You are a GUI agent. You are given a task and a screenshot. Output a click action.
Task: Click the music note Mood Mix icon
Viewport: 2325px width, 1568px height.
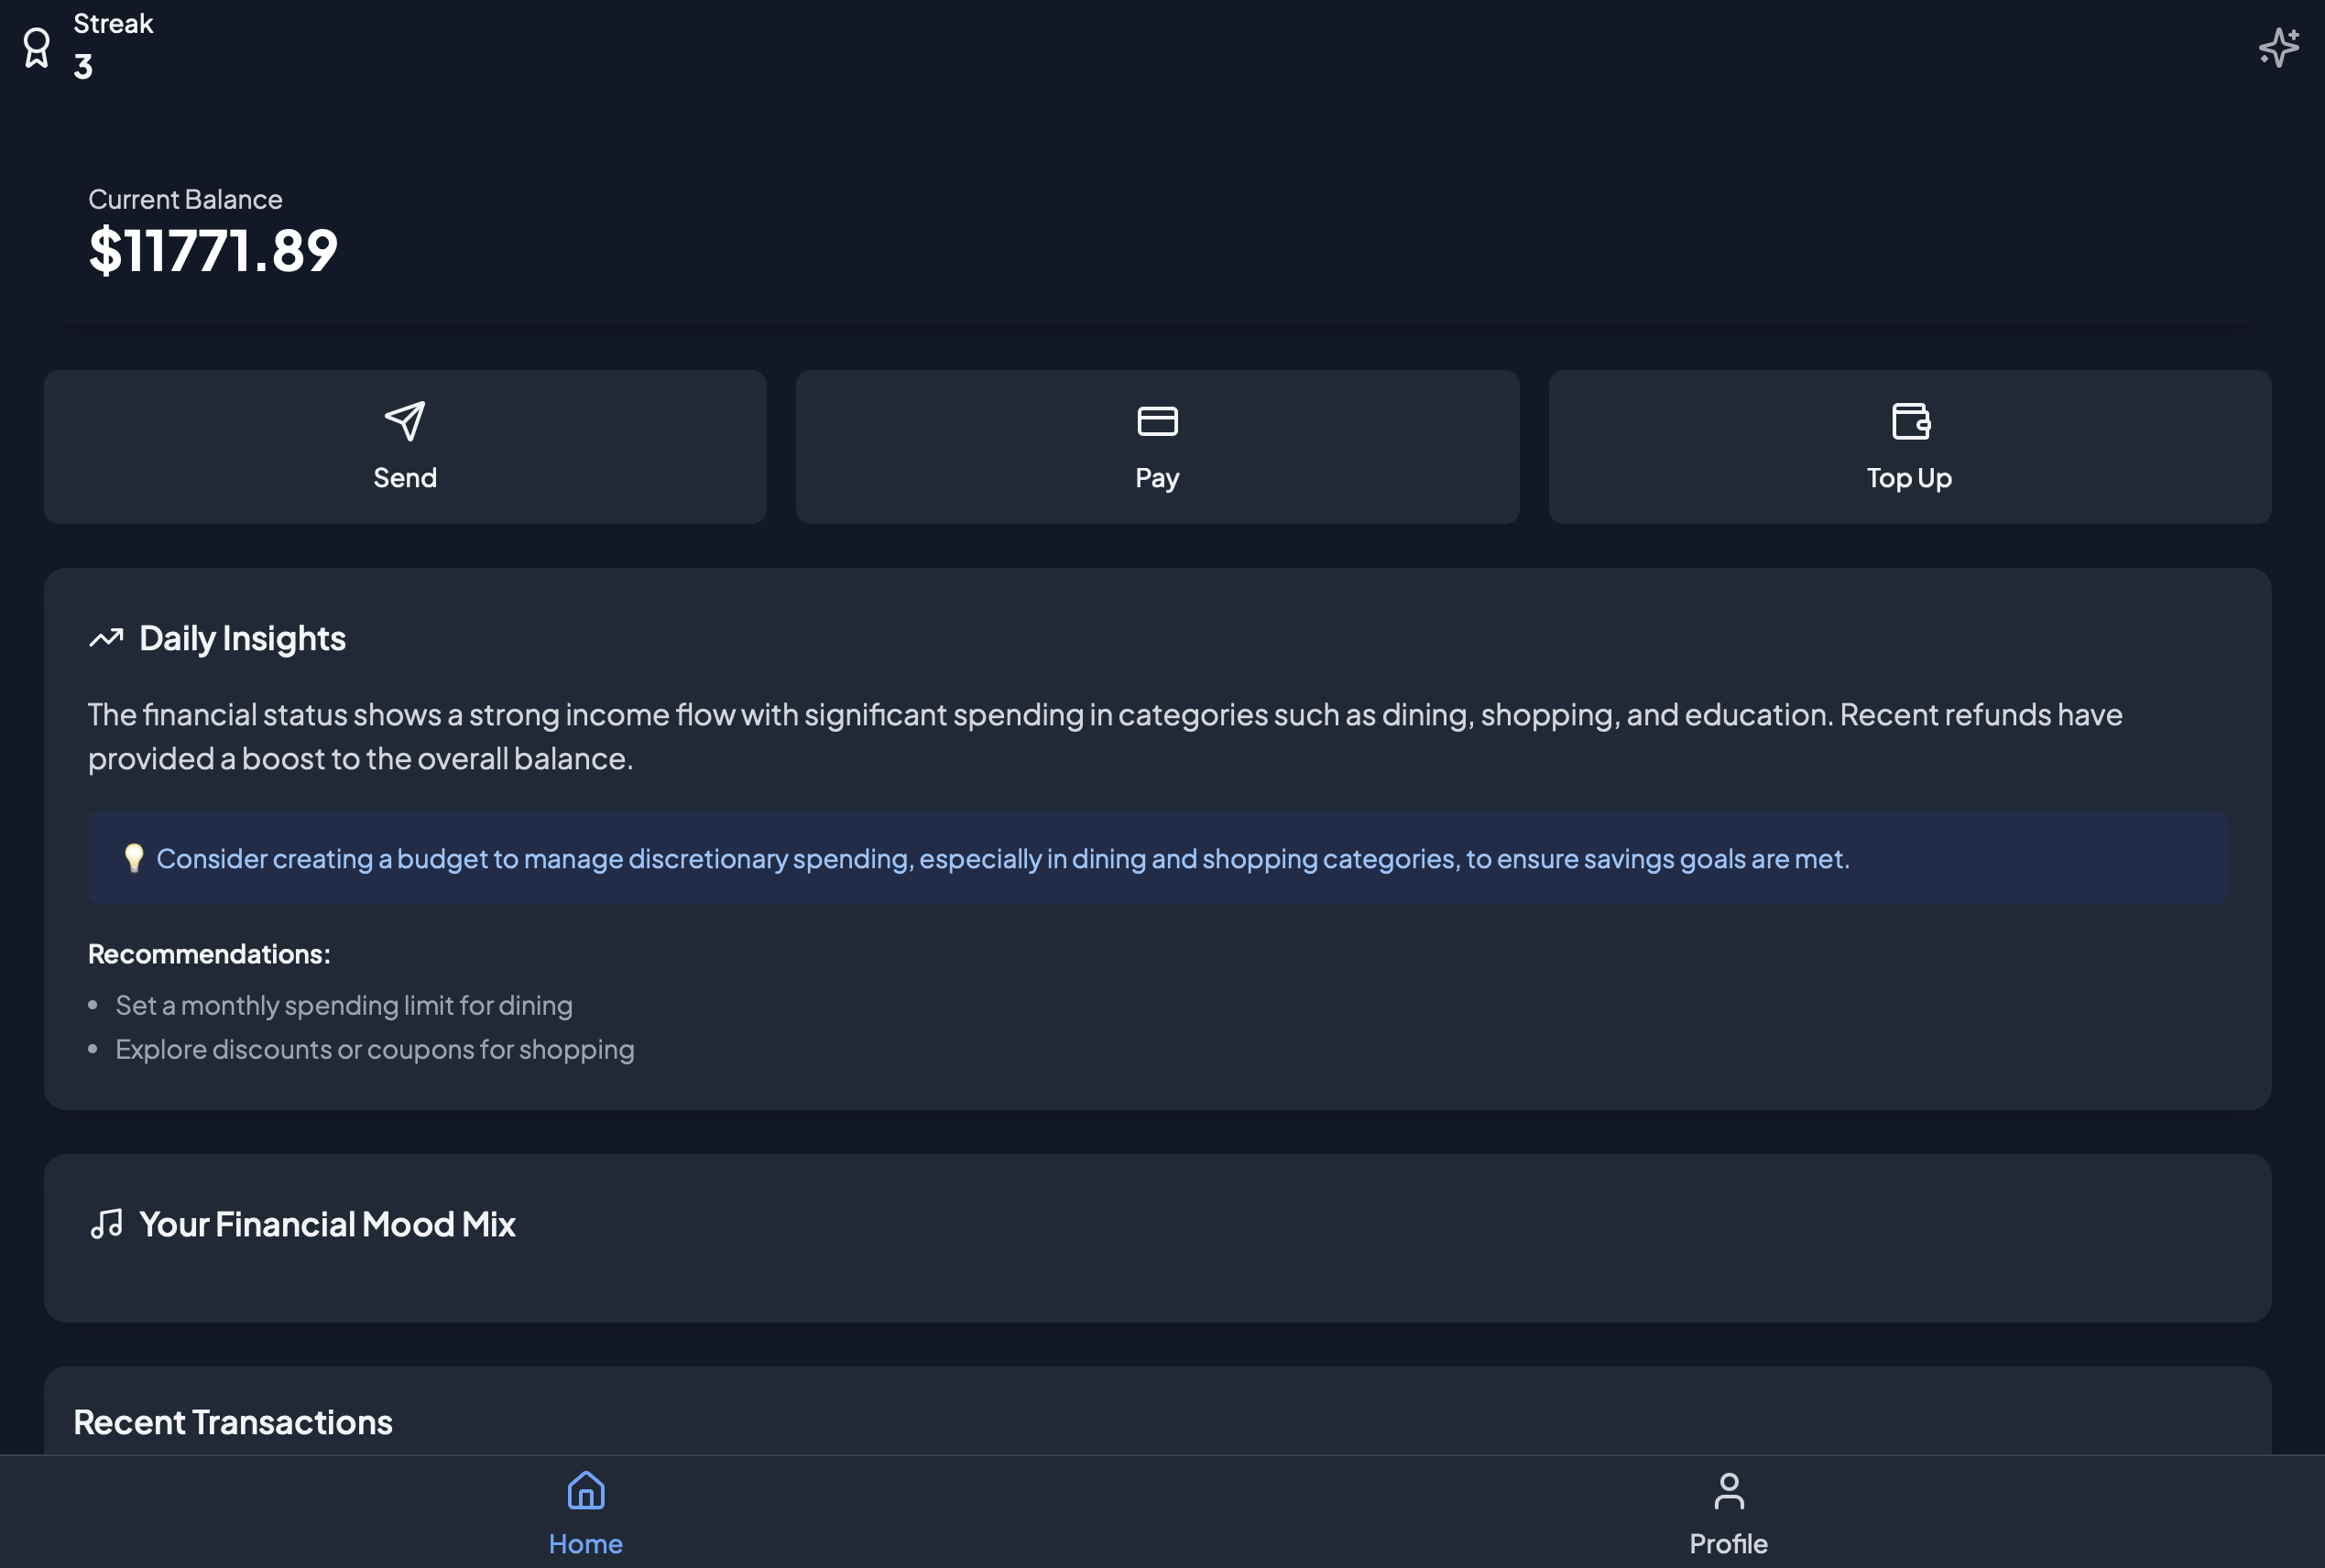106,1223
